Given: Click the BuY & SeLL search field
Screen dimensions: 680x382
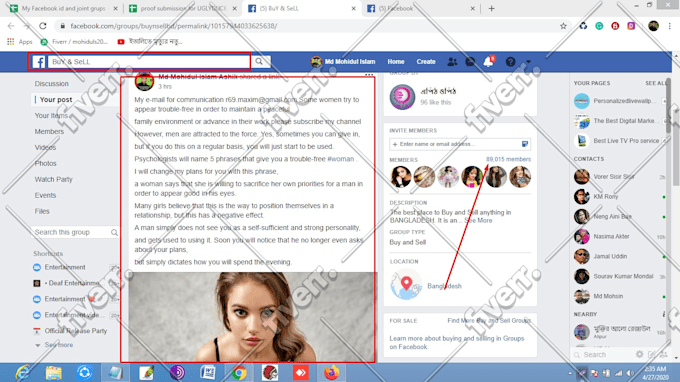Looking at the screenshot, I should [x=149, y=62].
